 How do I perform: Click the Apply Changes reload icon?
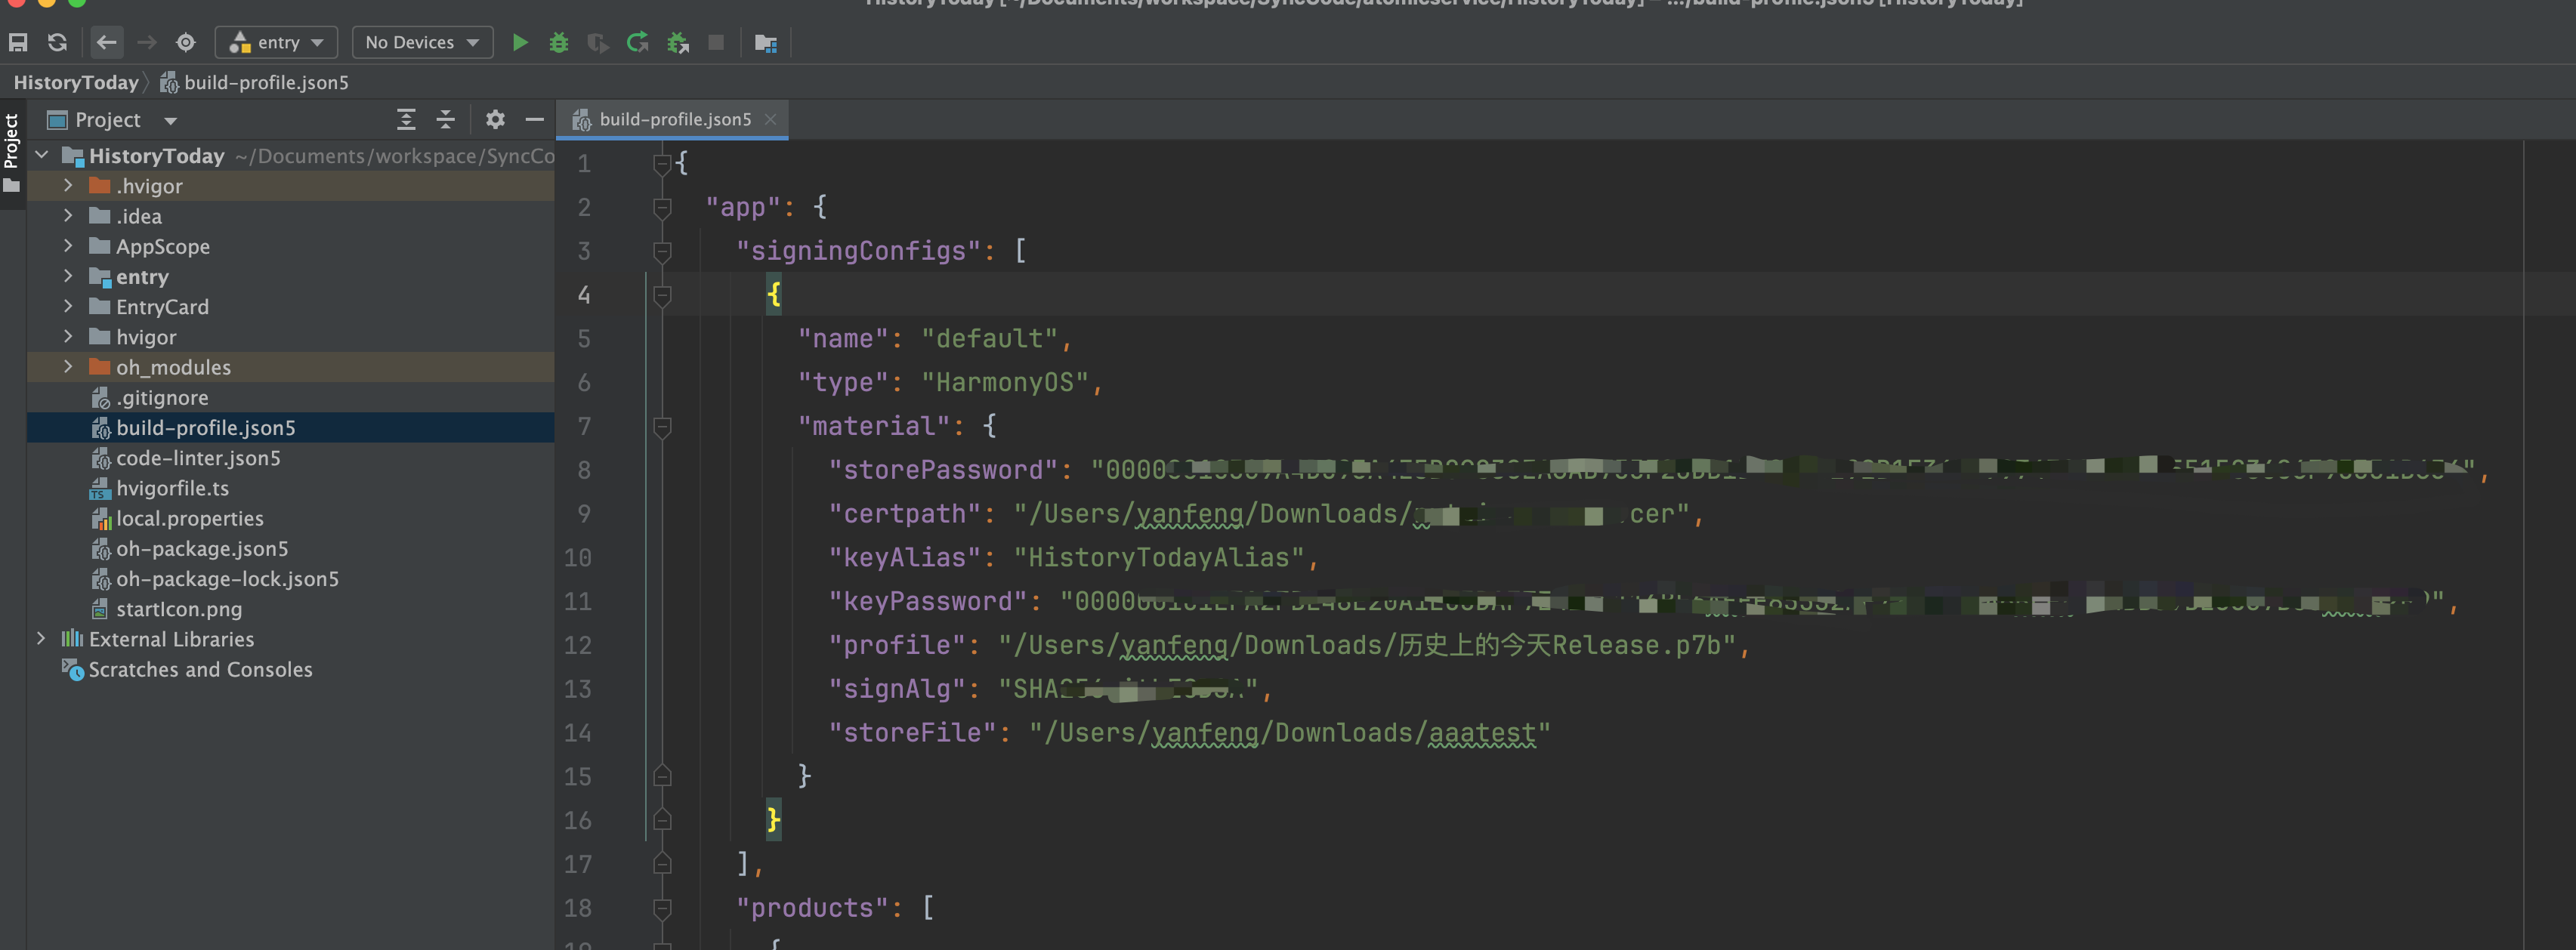click(x=637, y=42)
